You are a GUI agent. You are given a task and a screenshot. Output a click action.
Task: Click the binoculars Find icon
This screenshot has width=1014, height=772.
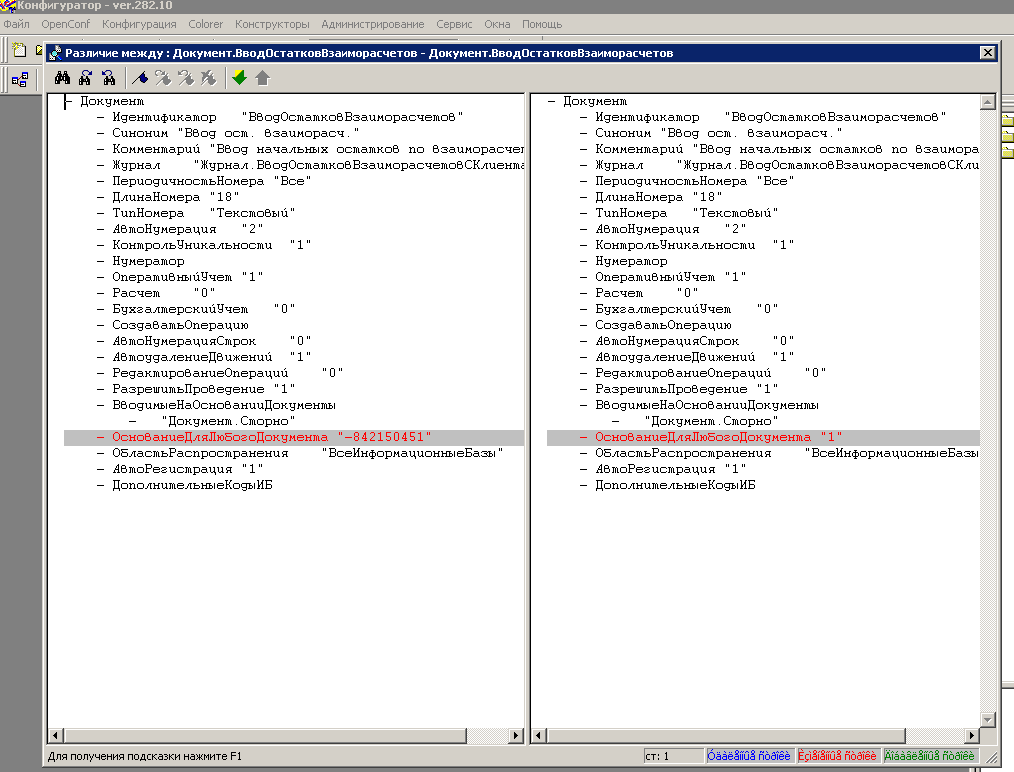(61, 77)
